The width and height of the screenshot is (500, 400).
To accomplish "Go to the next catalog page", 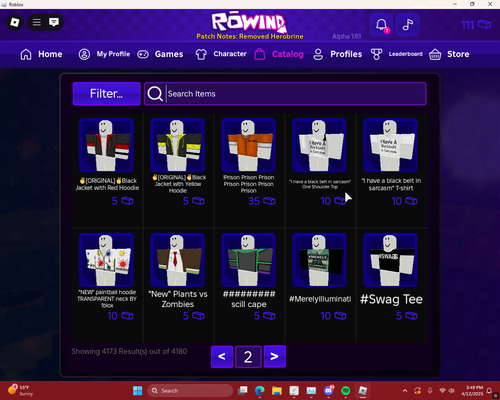I will [275, 357].
